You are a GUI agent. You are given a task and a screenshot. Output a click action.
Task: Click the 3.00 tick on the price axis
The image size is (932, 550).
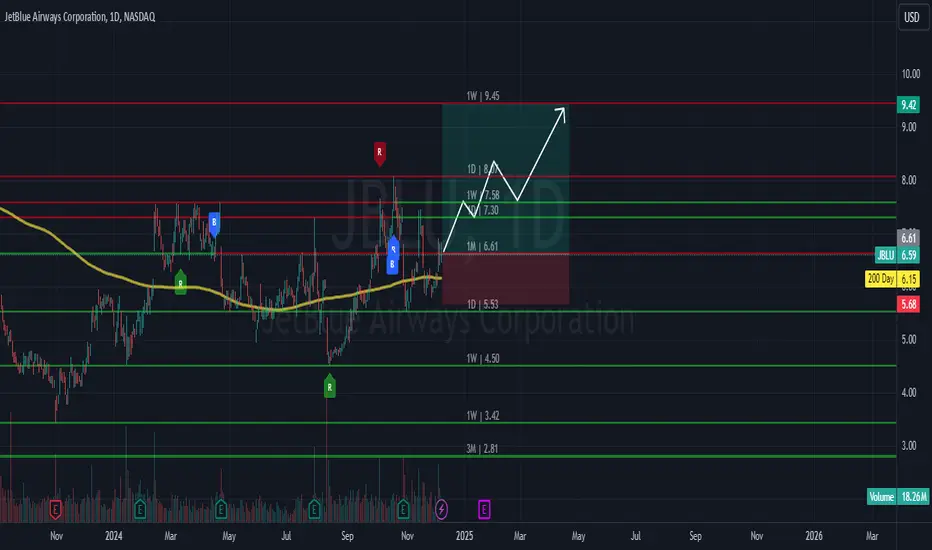[x=909, y=445]
